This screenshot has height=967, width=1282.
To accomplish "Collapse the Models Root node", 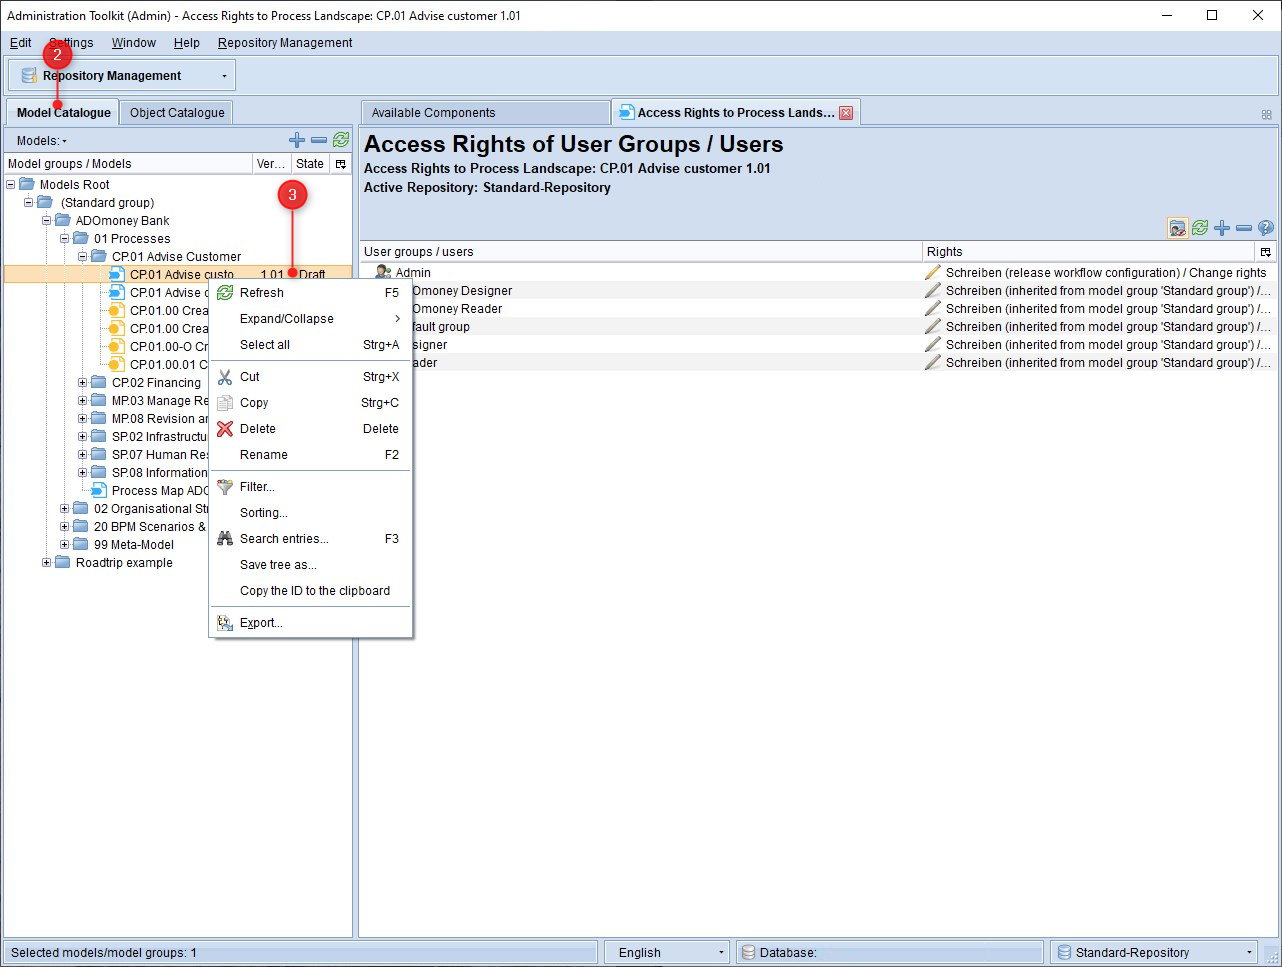I will coord(10,185).
